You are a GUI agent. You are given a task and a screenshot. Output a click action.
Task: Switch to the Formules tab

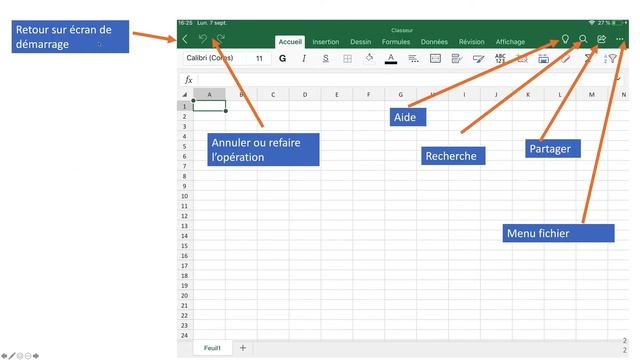pyautogui.click(x=396, y=42)
